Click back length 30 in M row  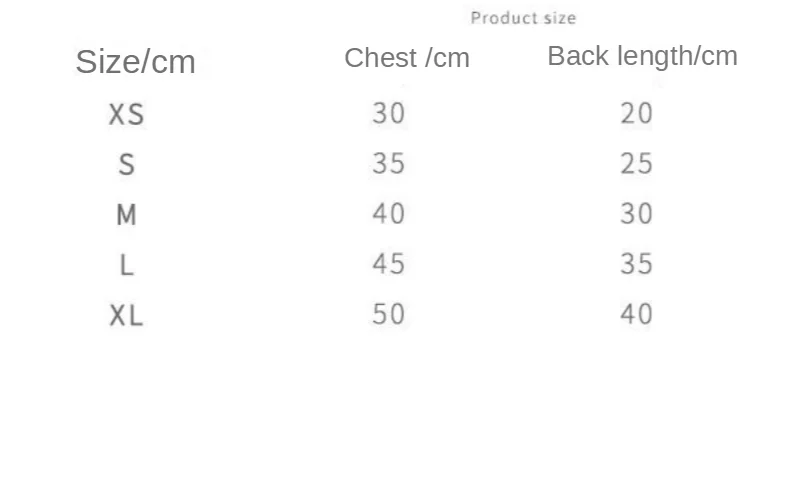point(636,214)
